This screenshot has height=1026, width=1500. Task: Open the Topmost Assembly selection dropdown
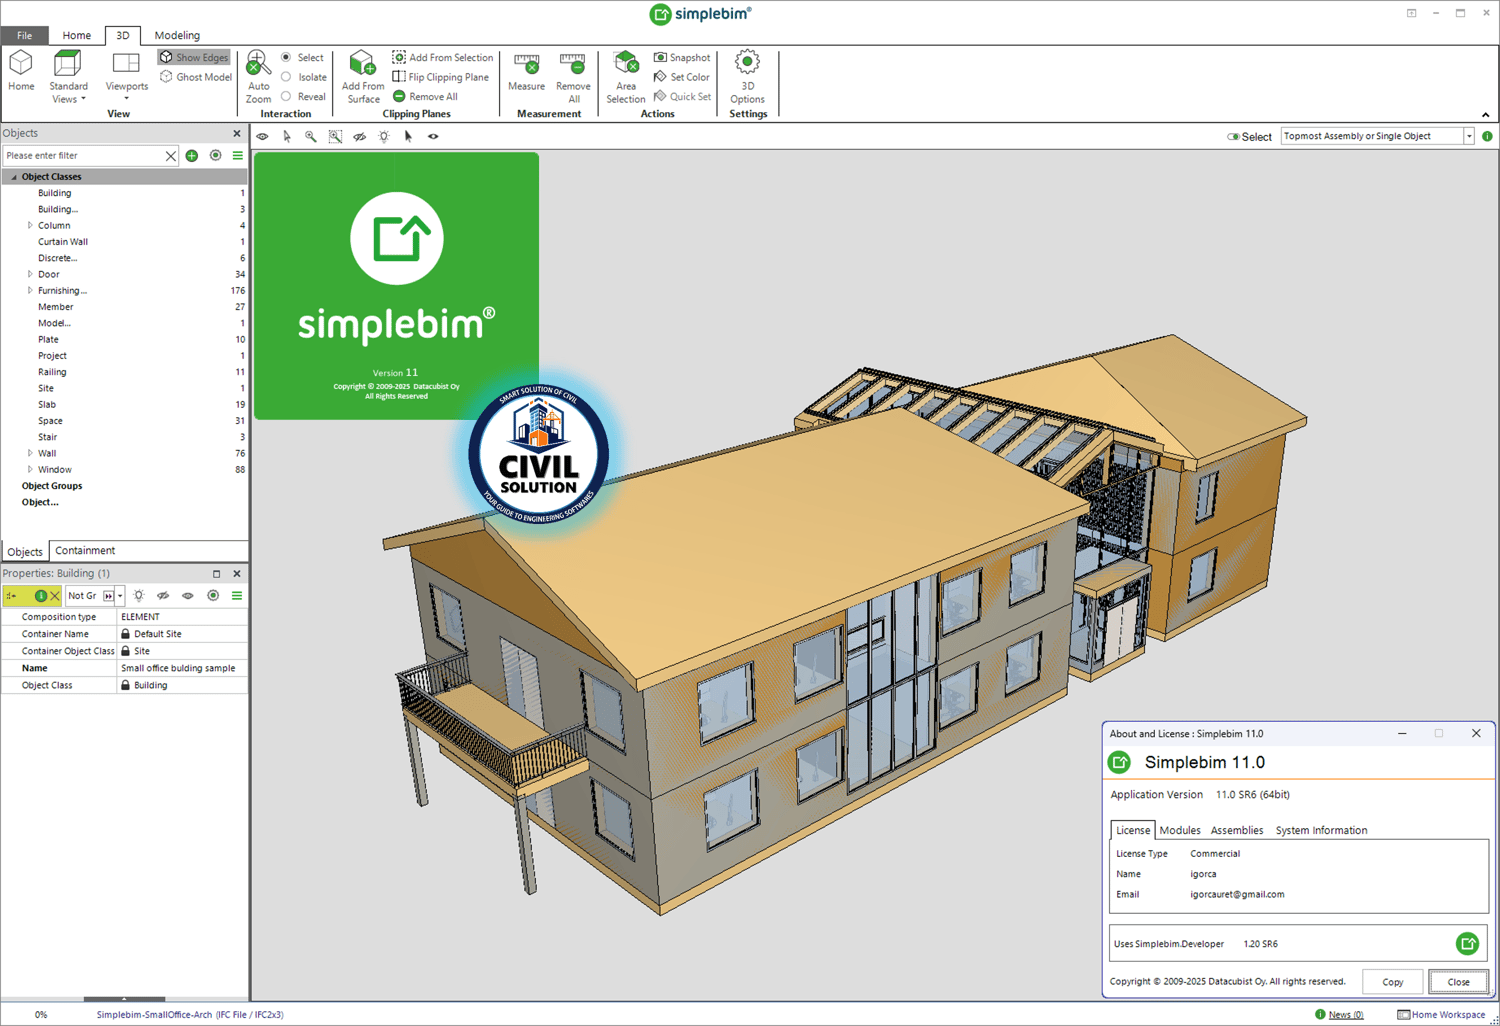tap(1469, 137)
